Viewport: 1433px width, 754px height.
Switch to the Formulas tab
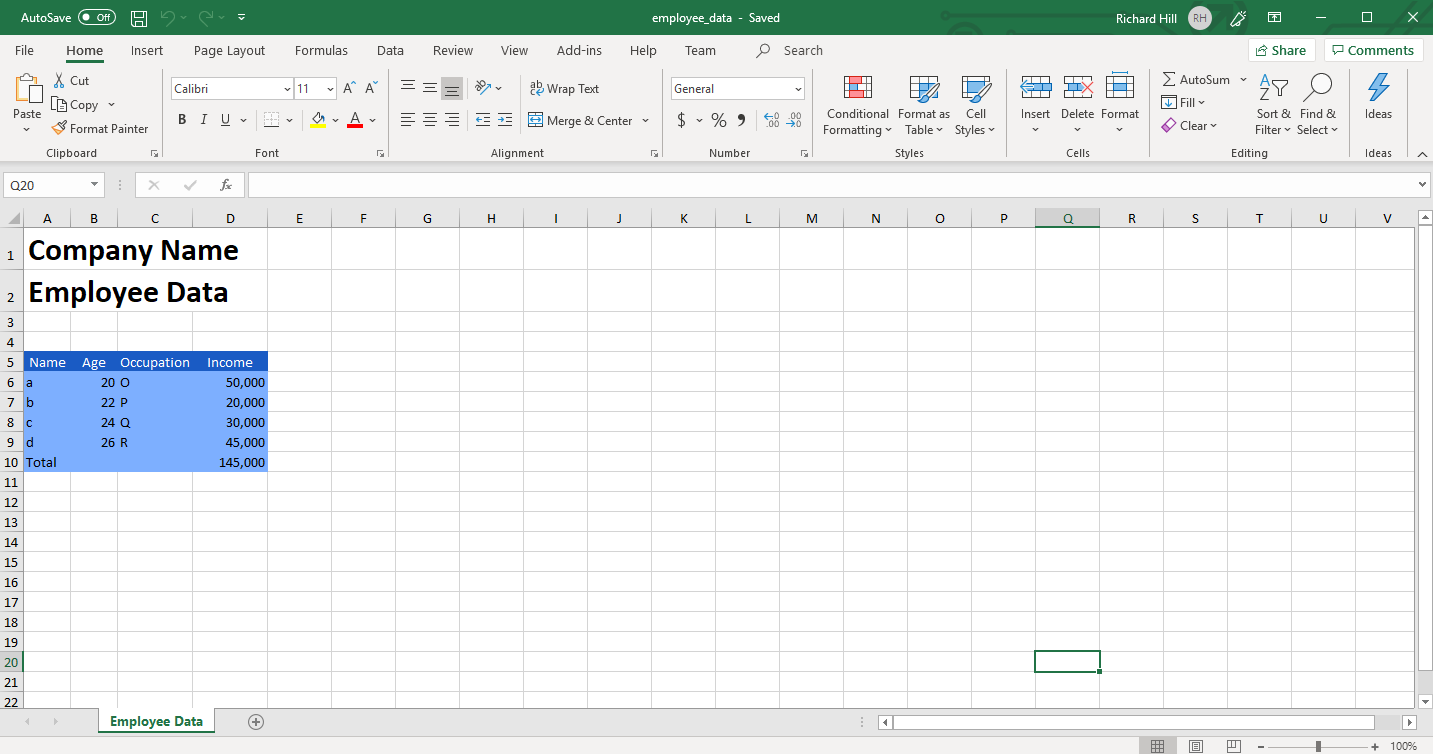coord(321,50)
